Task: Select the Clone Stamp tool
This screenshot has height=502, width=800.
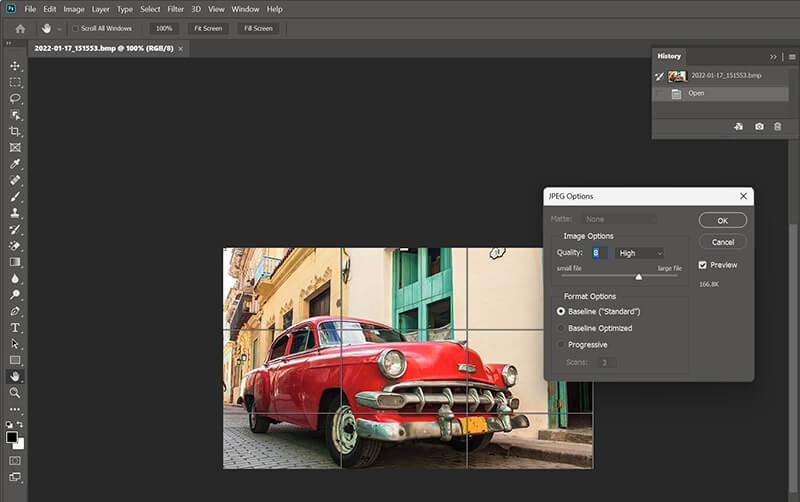Action: point(15,213)
